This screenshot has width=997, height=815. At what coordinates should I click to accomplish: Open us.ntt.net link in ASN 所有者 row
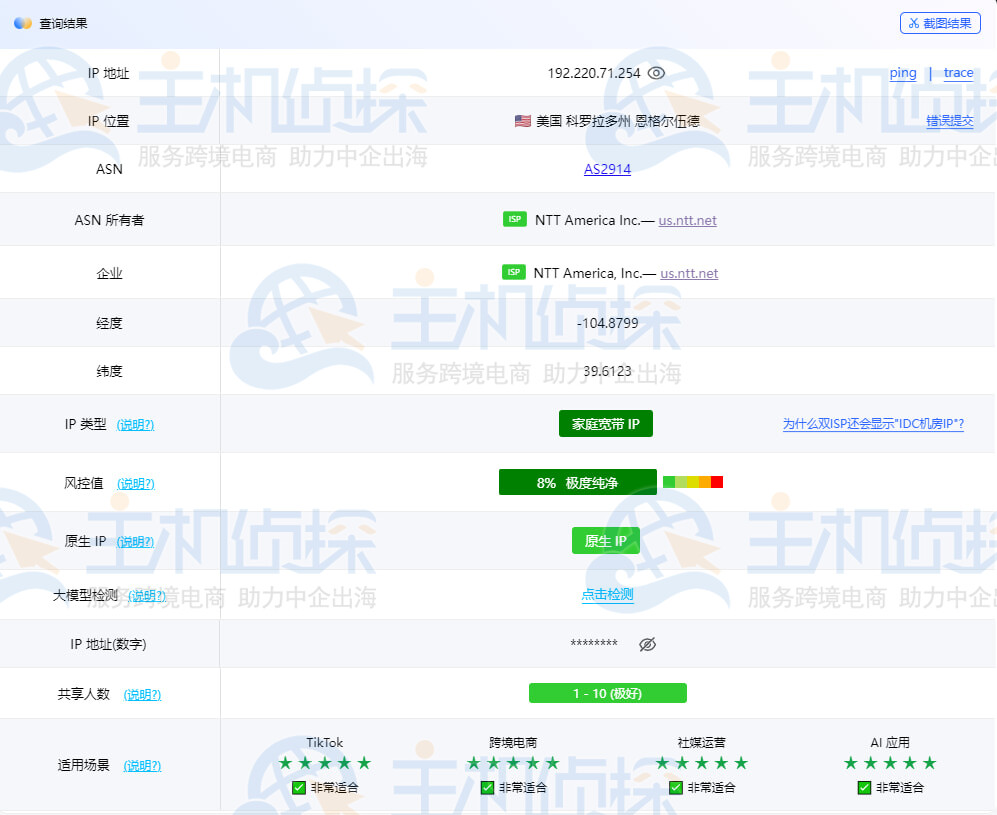pyautogui.click(x=687, y=221)
